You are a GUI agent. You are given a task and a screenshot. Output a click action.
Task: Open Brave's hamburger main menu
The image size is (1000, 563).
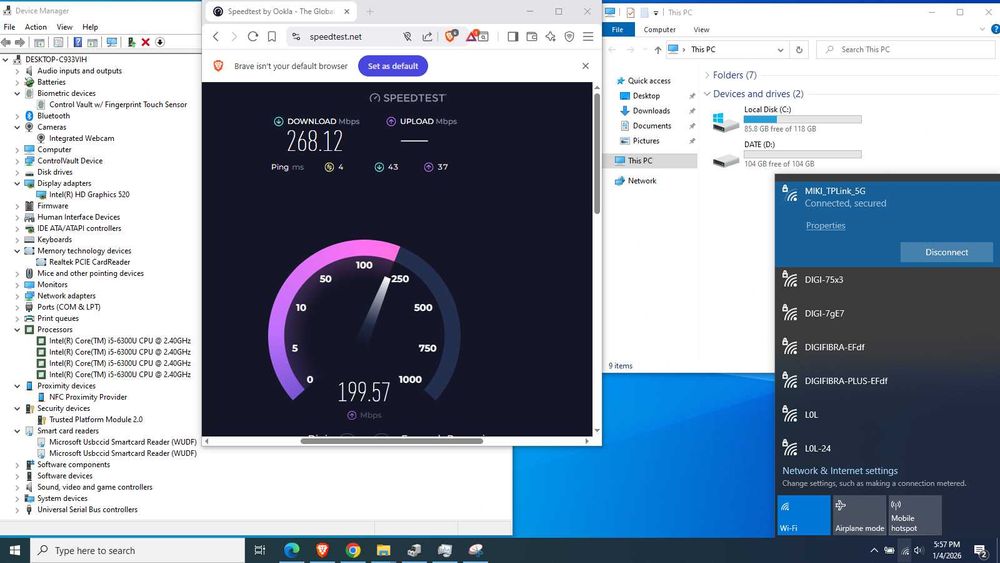588,37
